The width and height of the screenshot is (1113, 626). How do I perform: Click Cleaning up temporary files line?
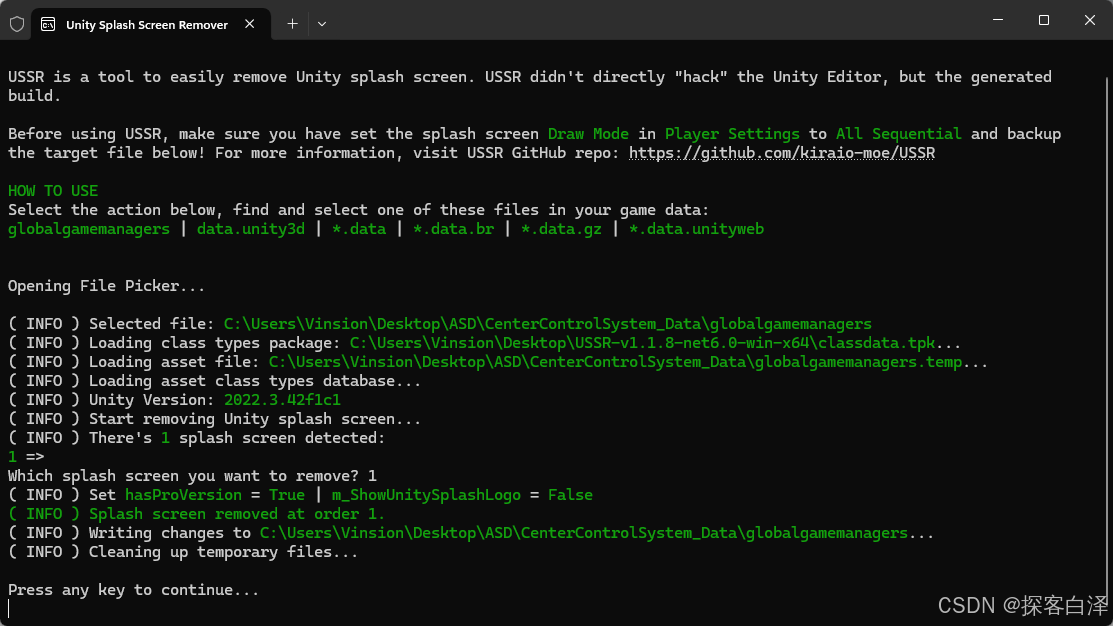pos(183,552)
